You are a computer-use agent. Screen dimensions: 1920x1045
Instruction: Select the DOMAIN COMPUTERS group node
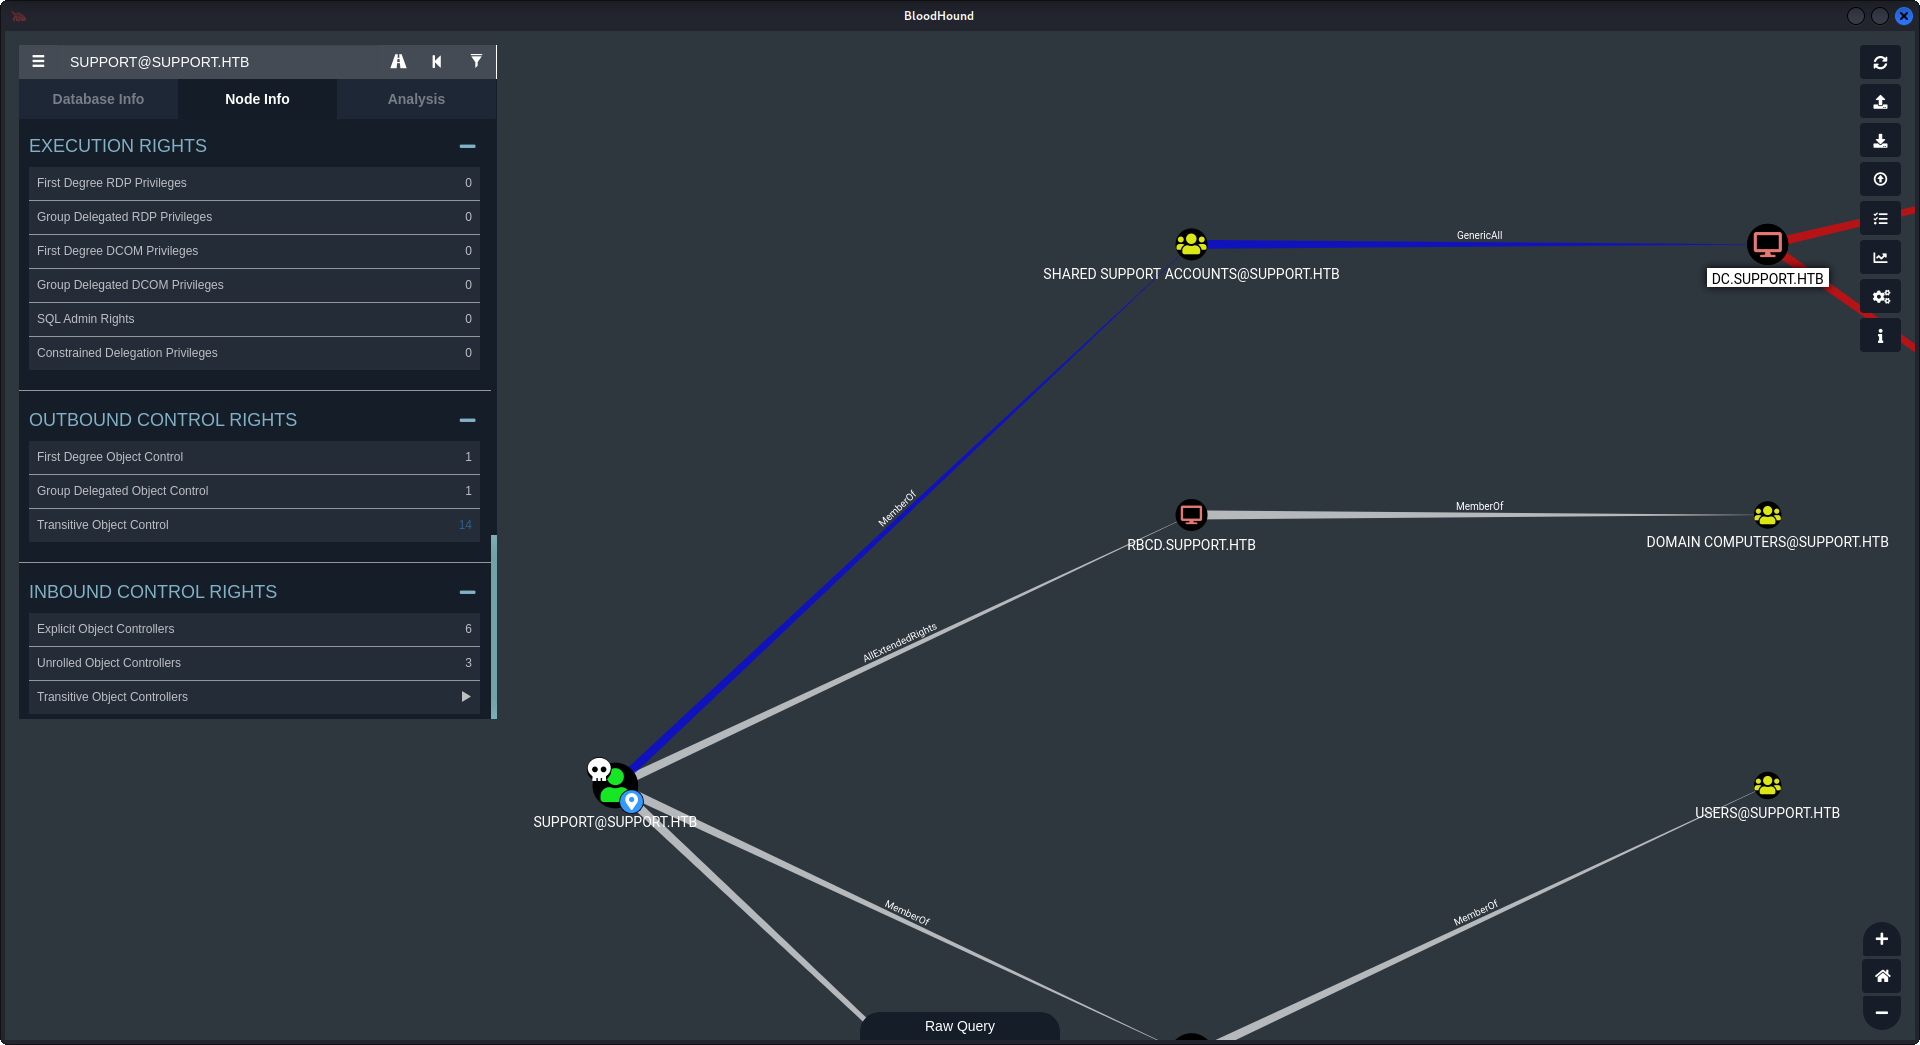(x=1767, y=515)
